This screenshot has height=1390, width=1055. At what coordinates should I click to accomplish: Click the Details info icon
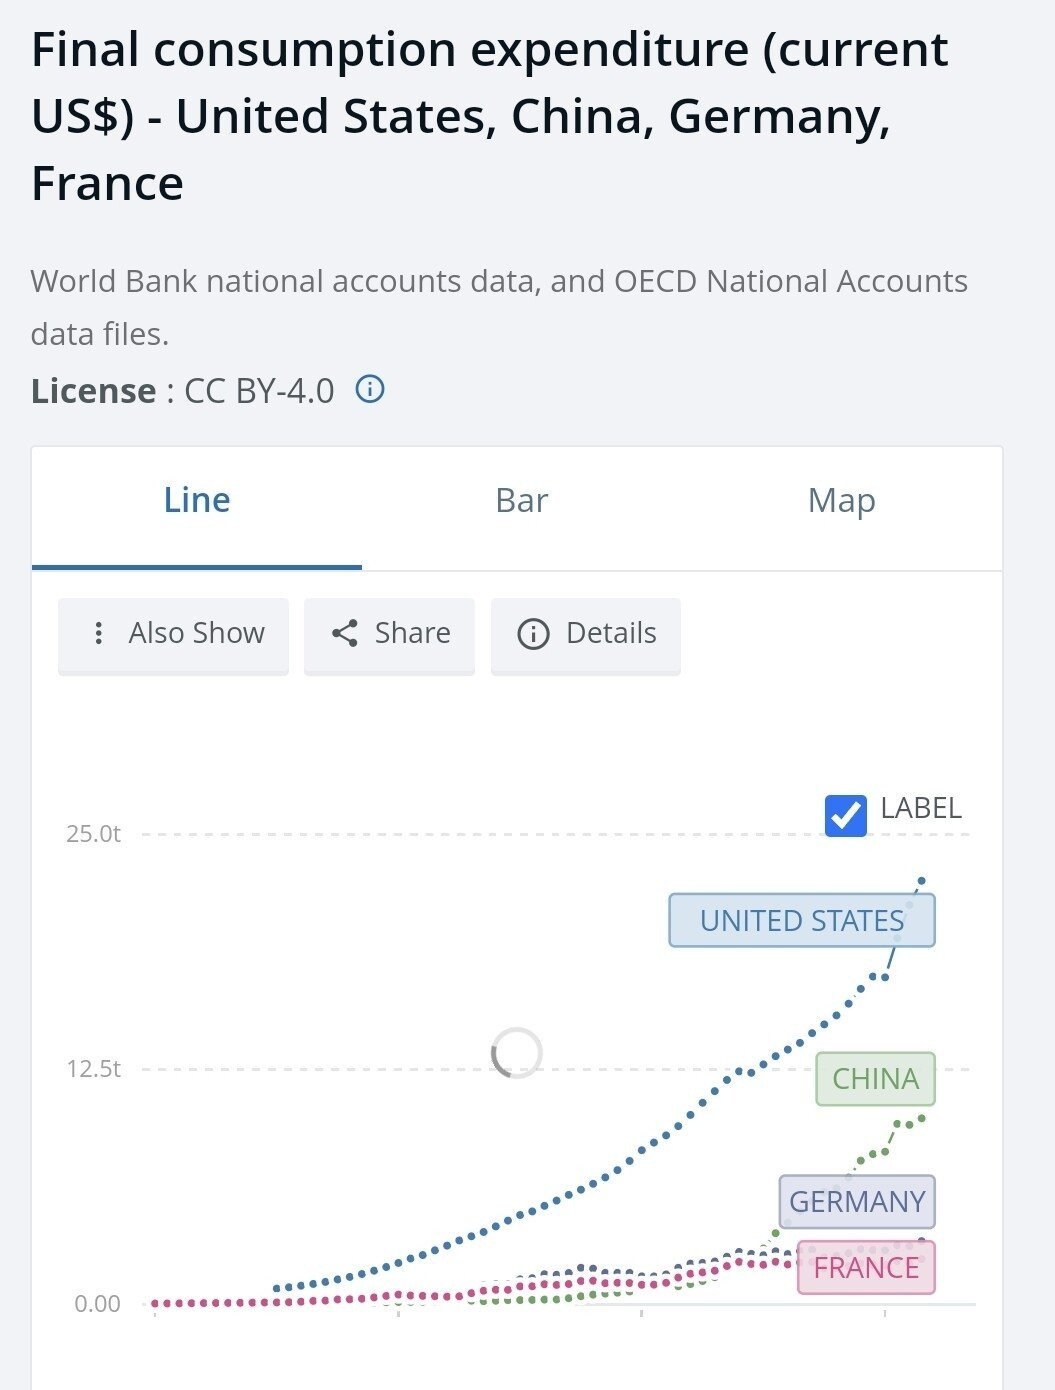tap(533, 634)
